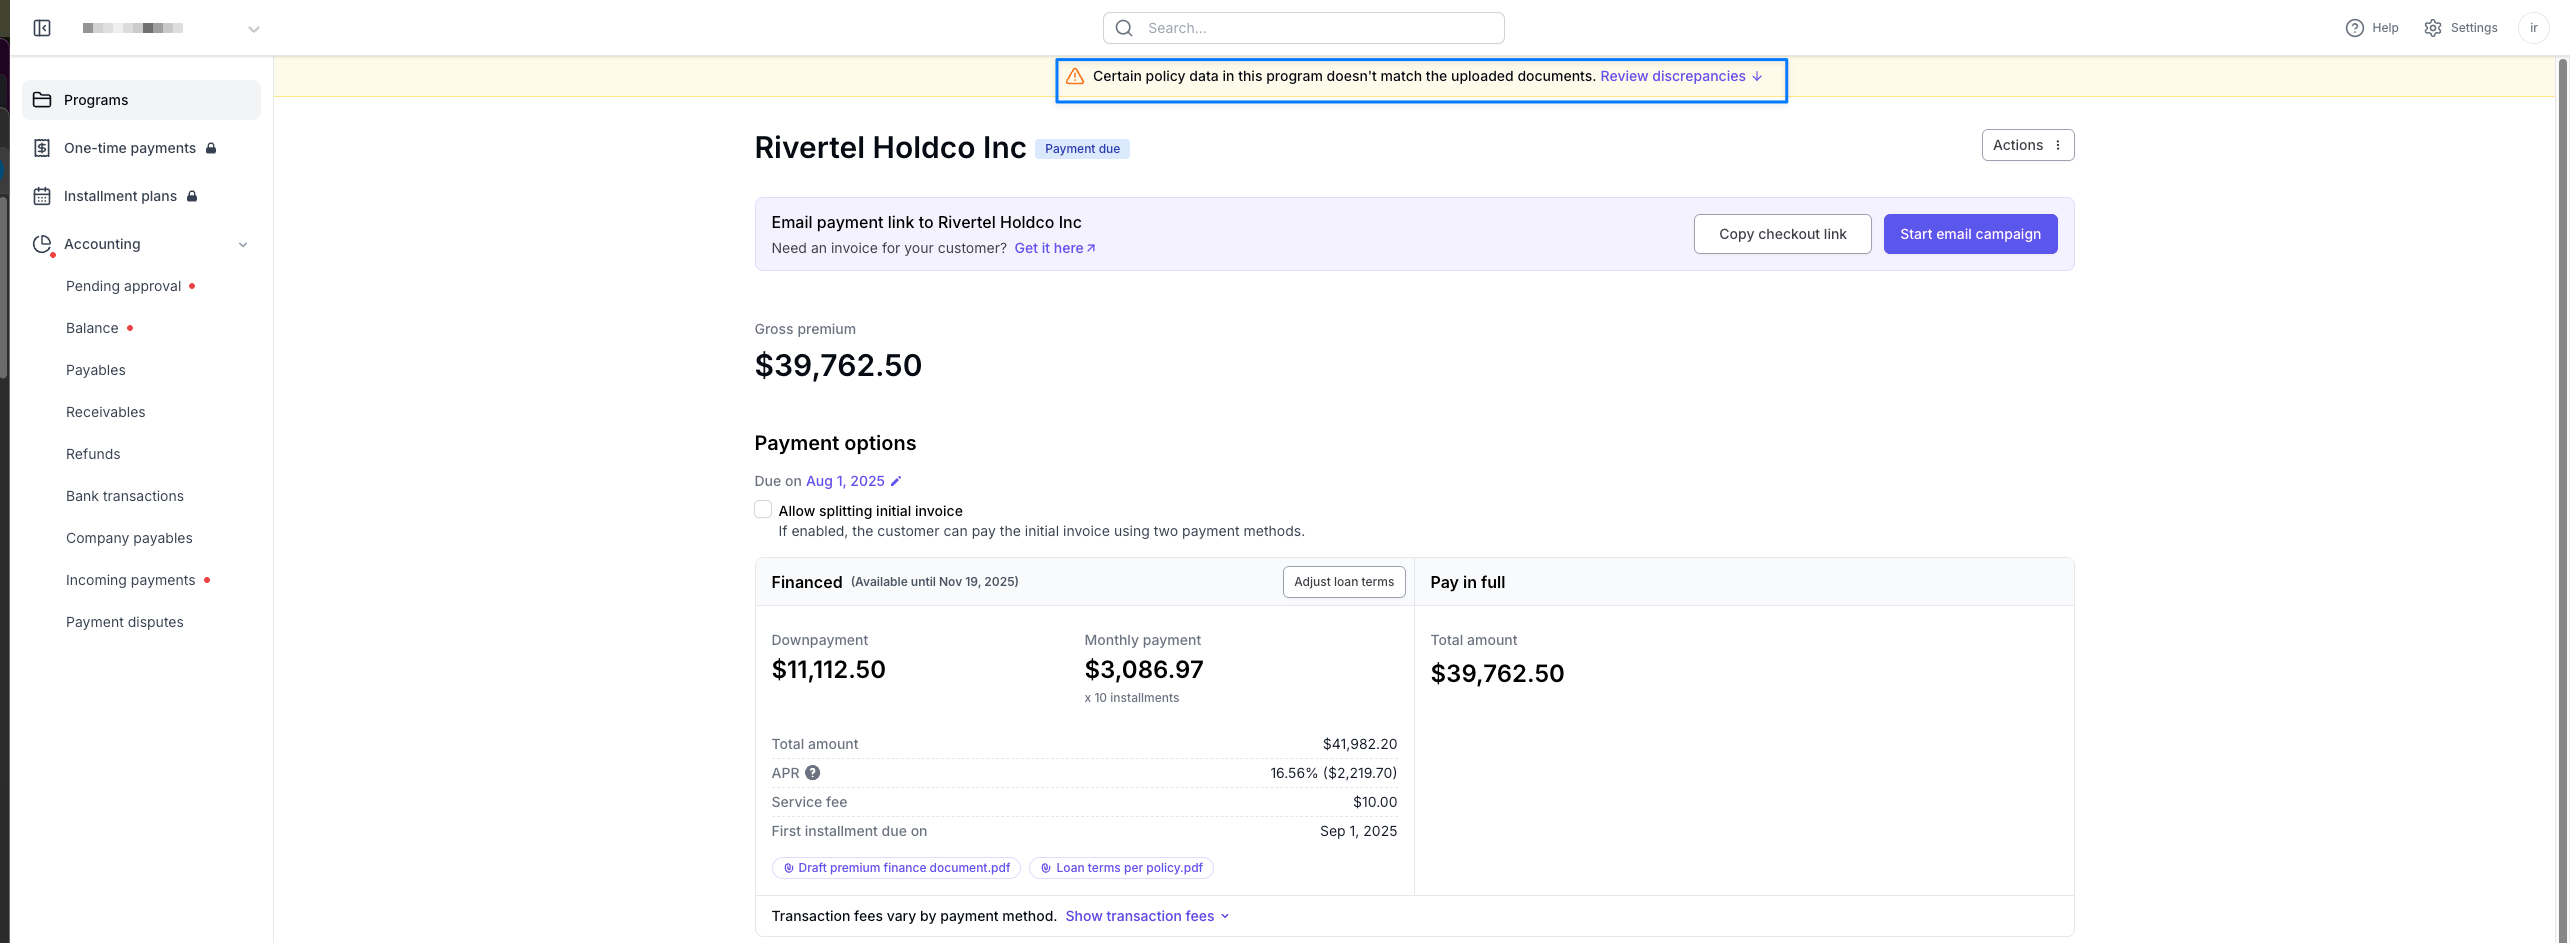The height and width of the screenshot is (943, 2570).
Task: Go to Incoming payments
Action: pyautogui.click(x=131, y=580)
